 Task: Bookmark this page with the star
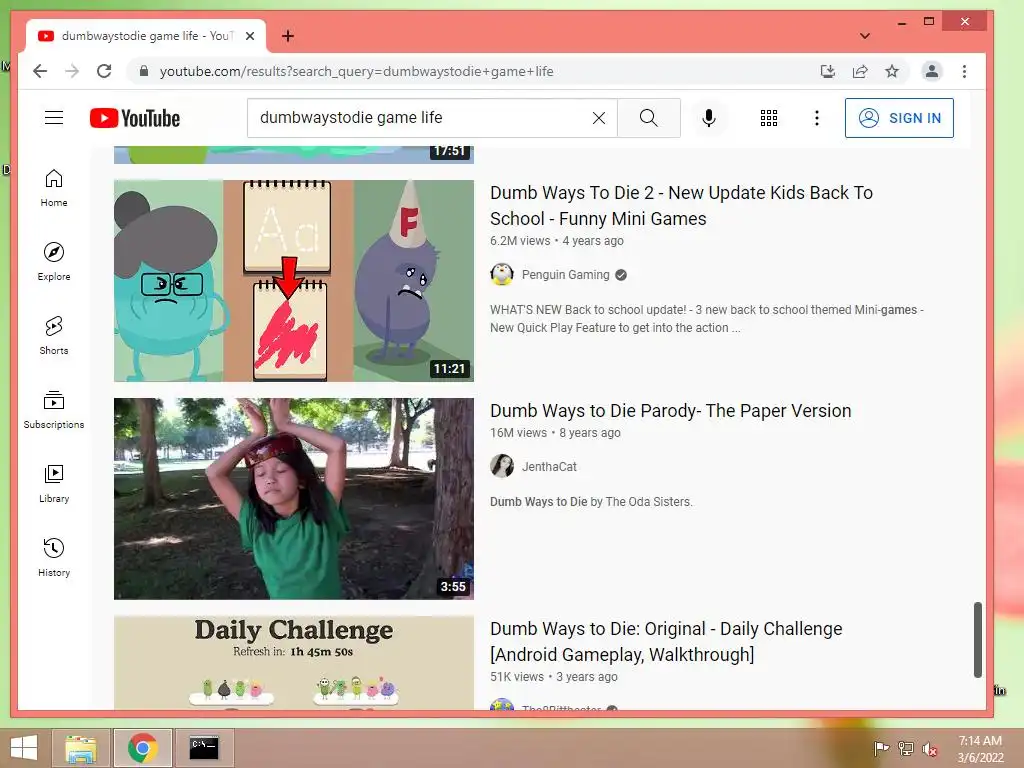[x=892, y=71]
